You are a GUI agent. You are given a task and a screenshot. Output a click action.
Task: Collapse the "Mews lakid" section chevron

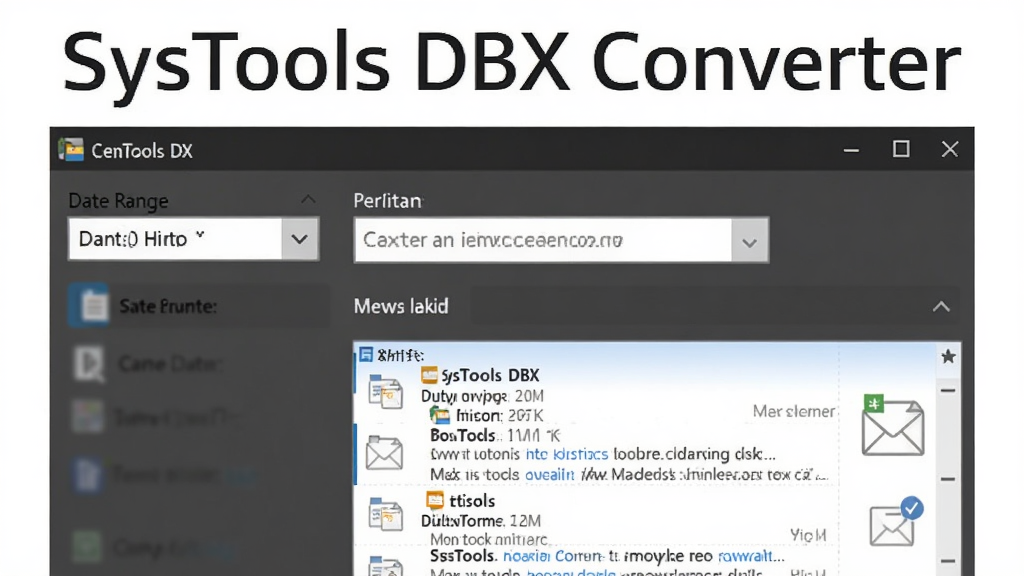[941, 306]
